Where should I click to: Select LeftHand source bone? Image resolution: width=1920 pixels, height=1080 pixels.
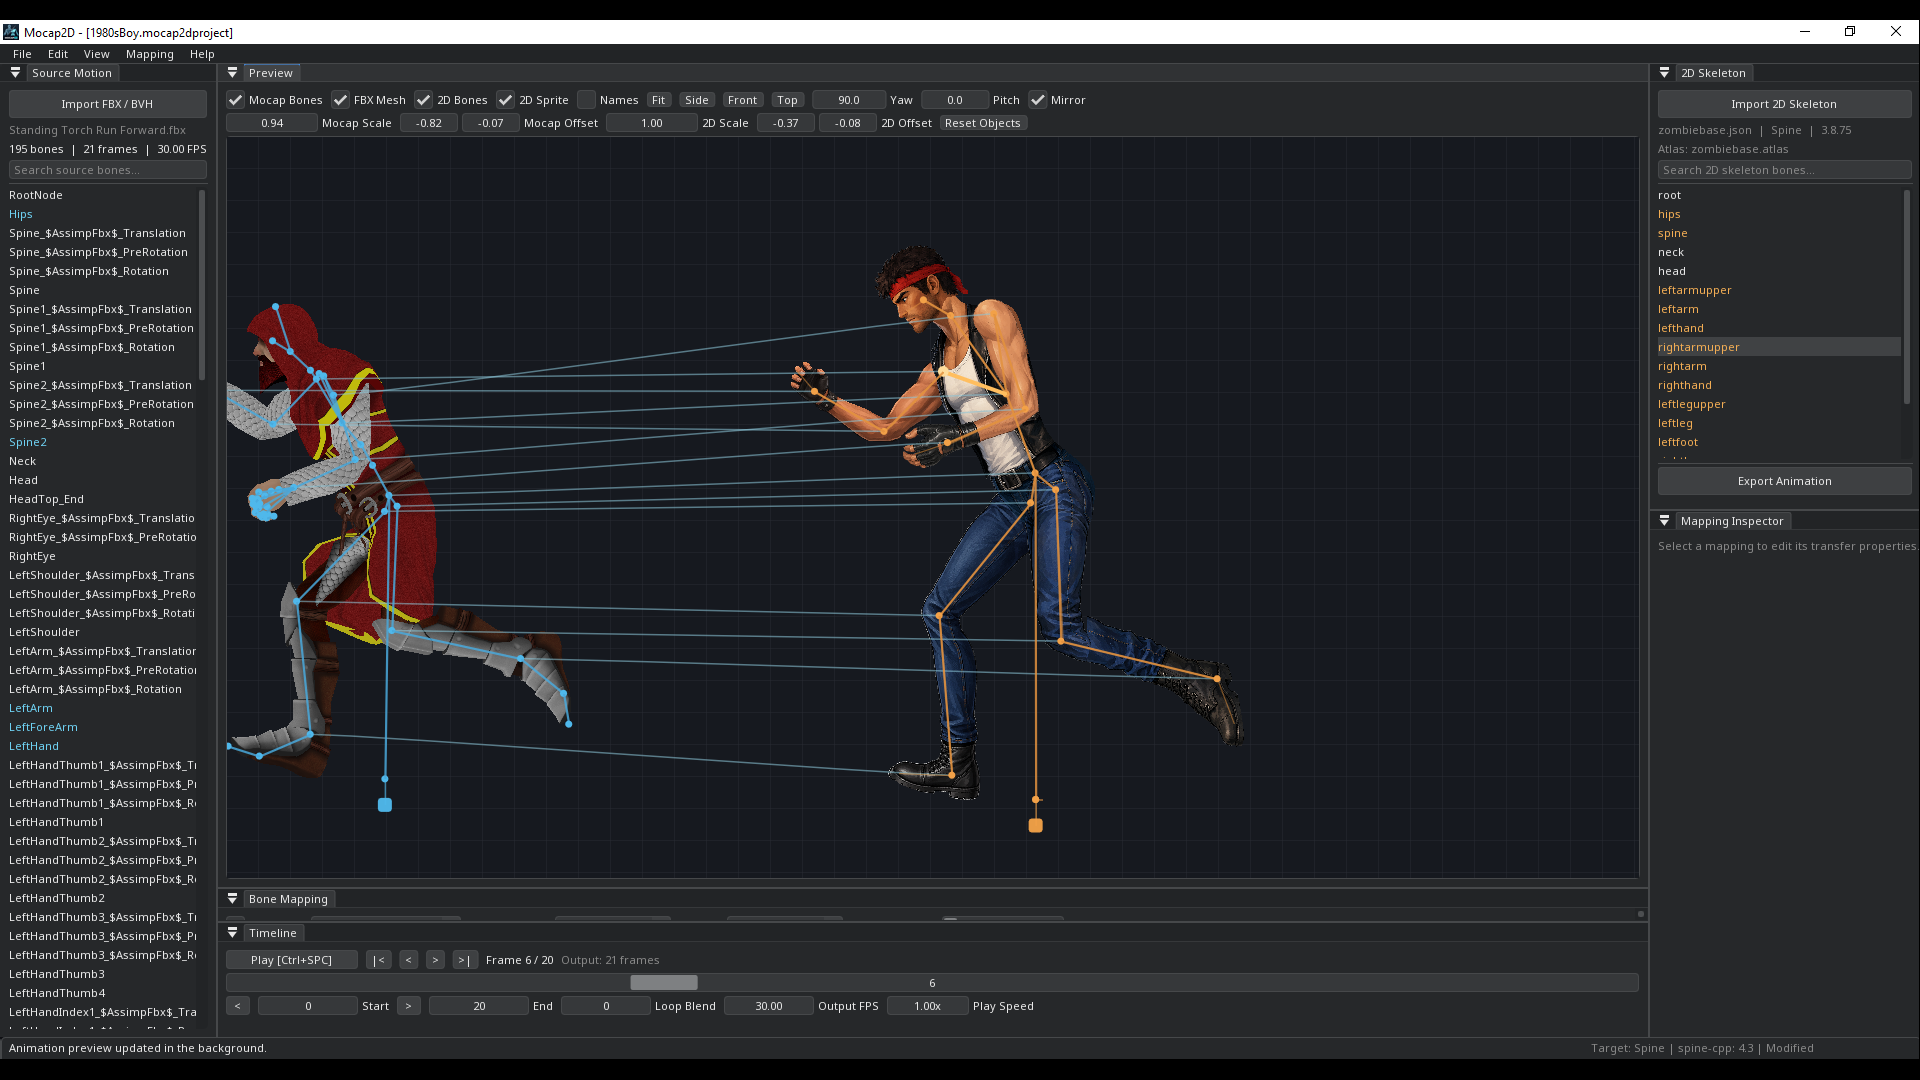34,746
